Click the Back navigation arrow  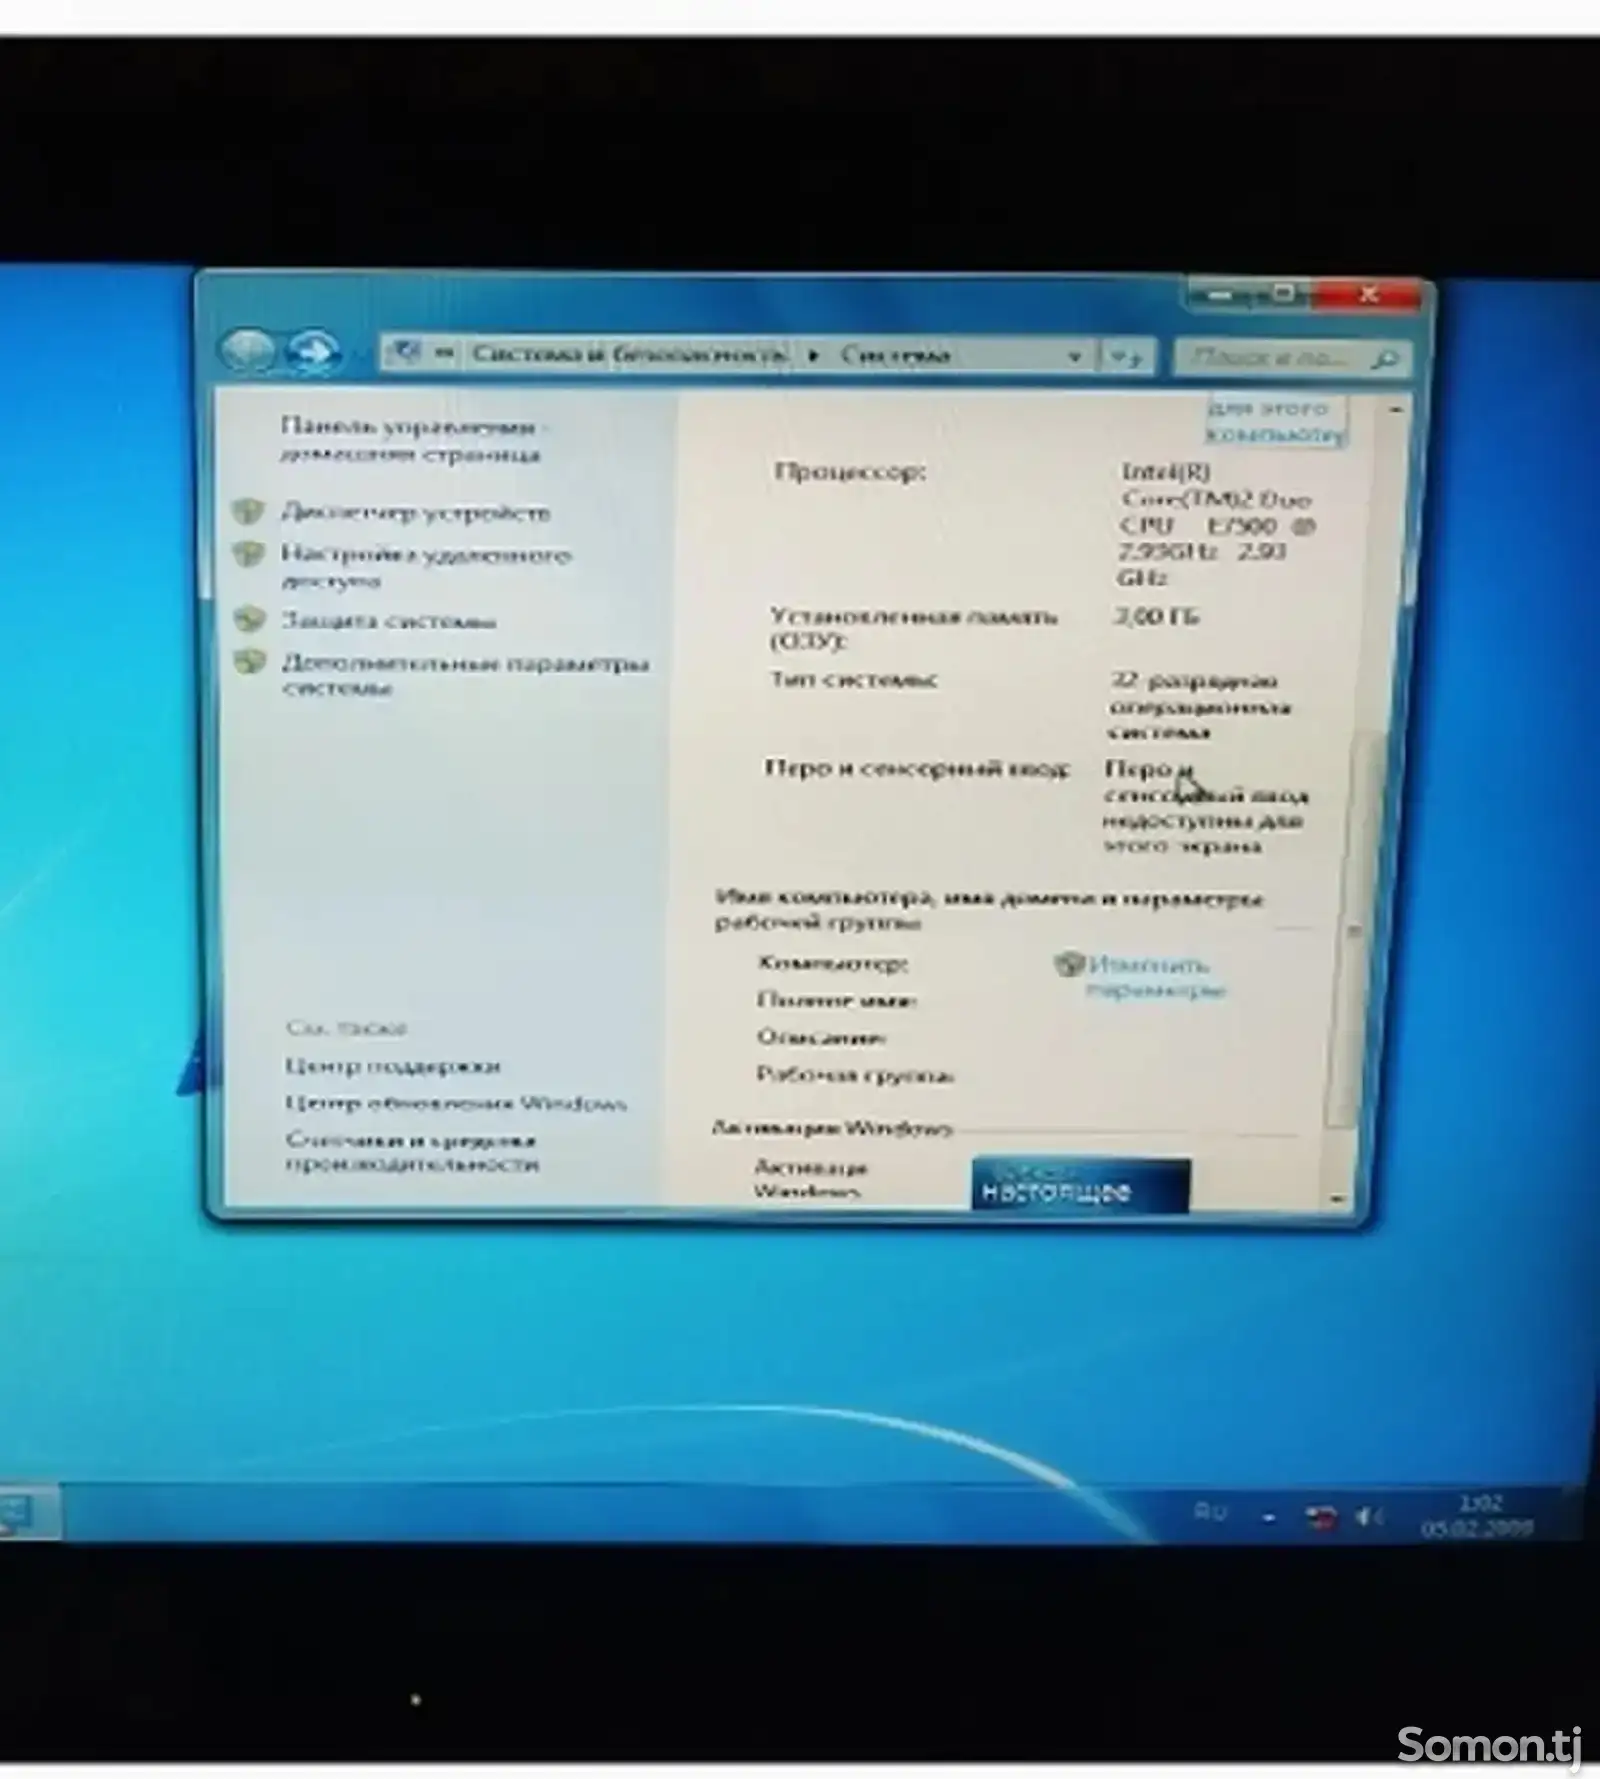point(247,350)
